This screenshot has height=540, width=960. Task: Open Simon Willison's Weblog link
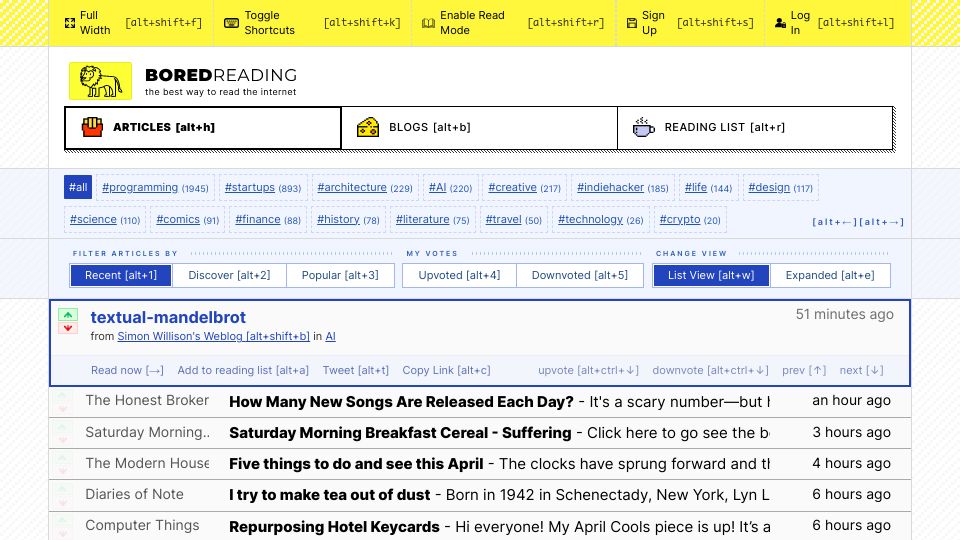(213, 336)
